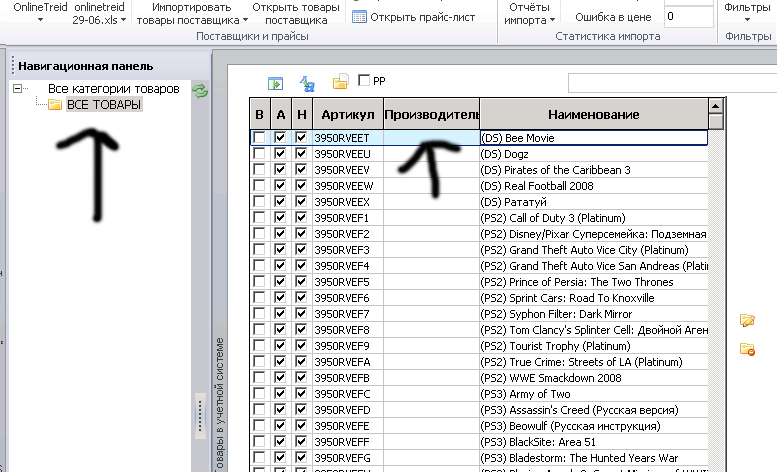Image resolution: width=777 pixels, height=472 pixels.
Task: Open the Отчёты импорта dropdown
Action: 529,14
